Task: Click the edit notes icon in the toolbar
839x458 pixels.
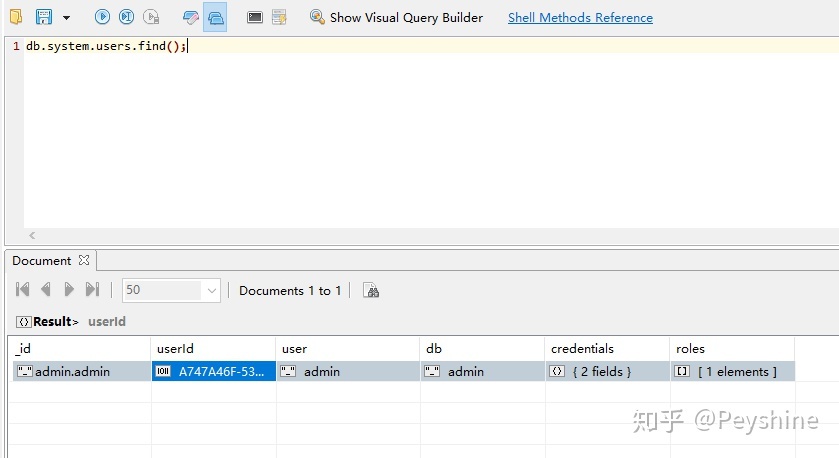Action: pos(279,17)
